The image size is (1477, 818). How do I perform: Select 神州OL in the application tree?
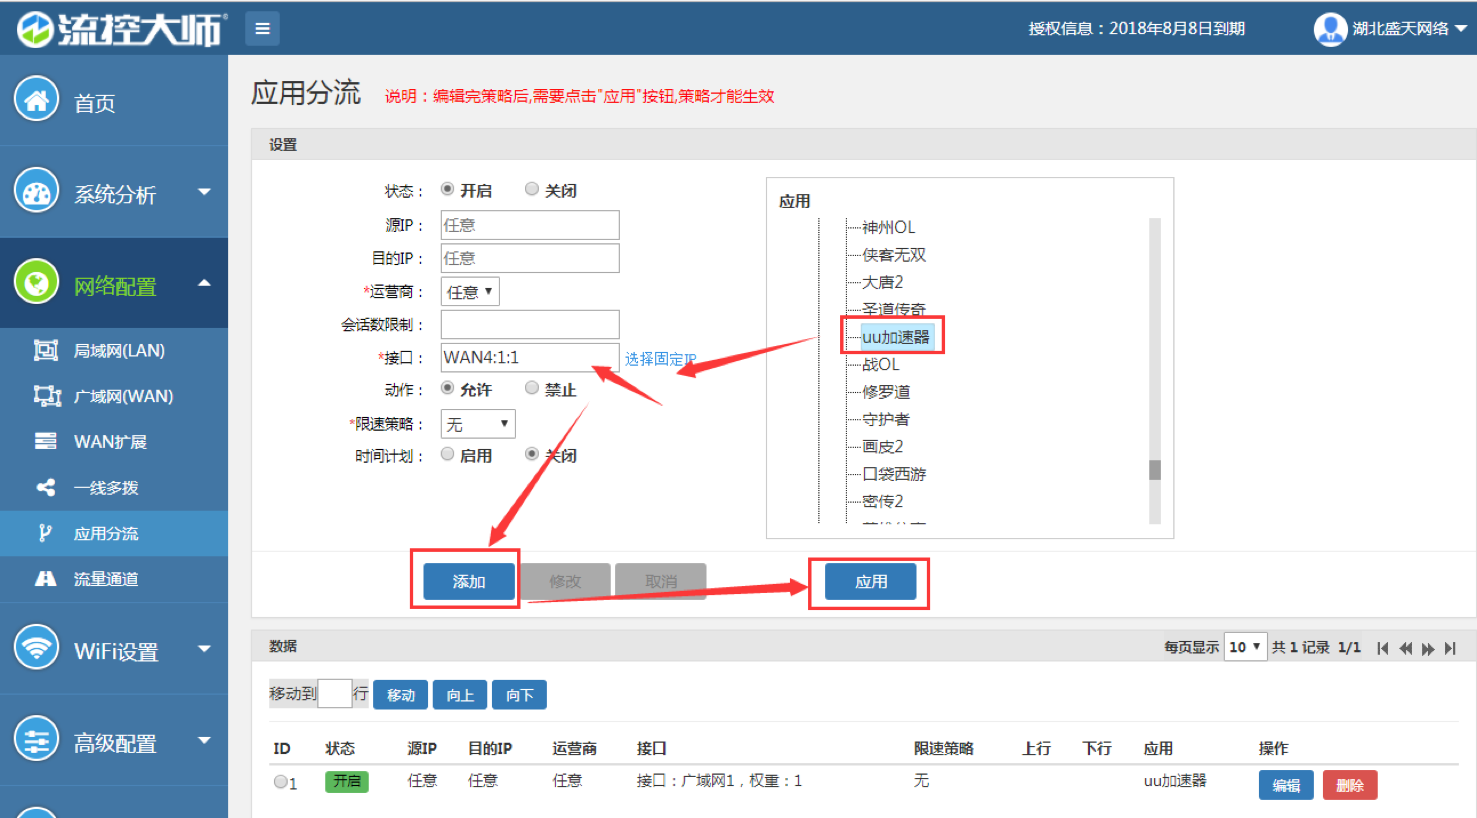888,227
